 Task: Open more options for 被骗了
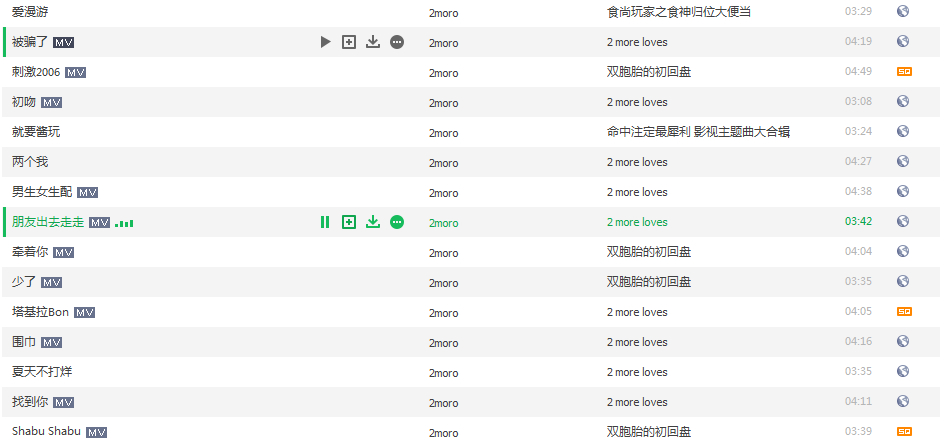[397, 42]
